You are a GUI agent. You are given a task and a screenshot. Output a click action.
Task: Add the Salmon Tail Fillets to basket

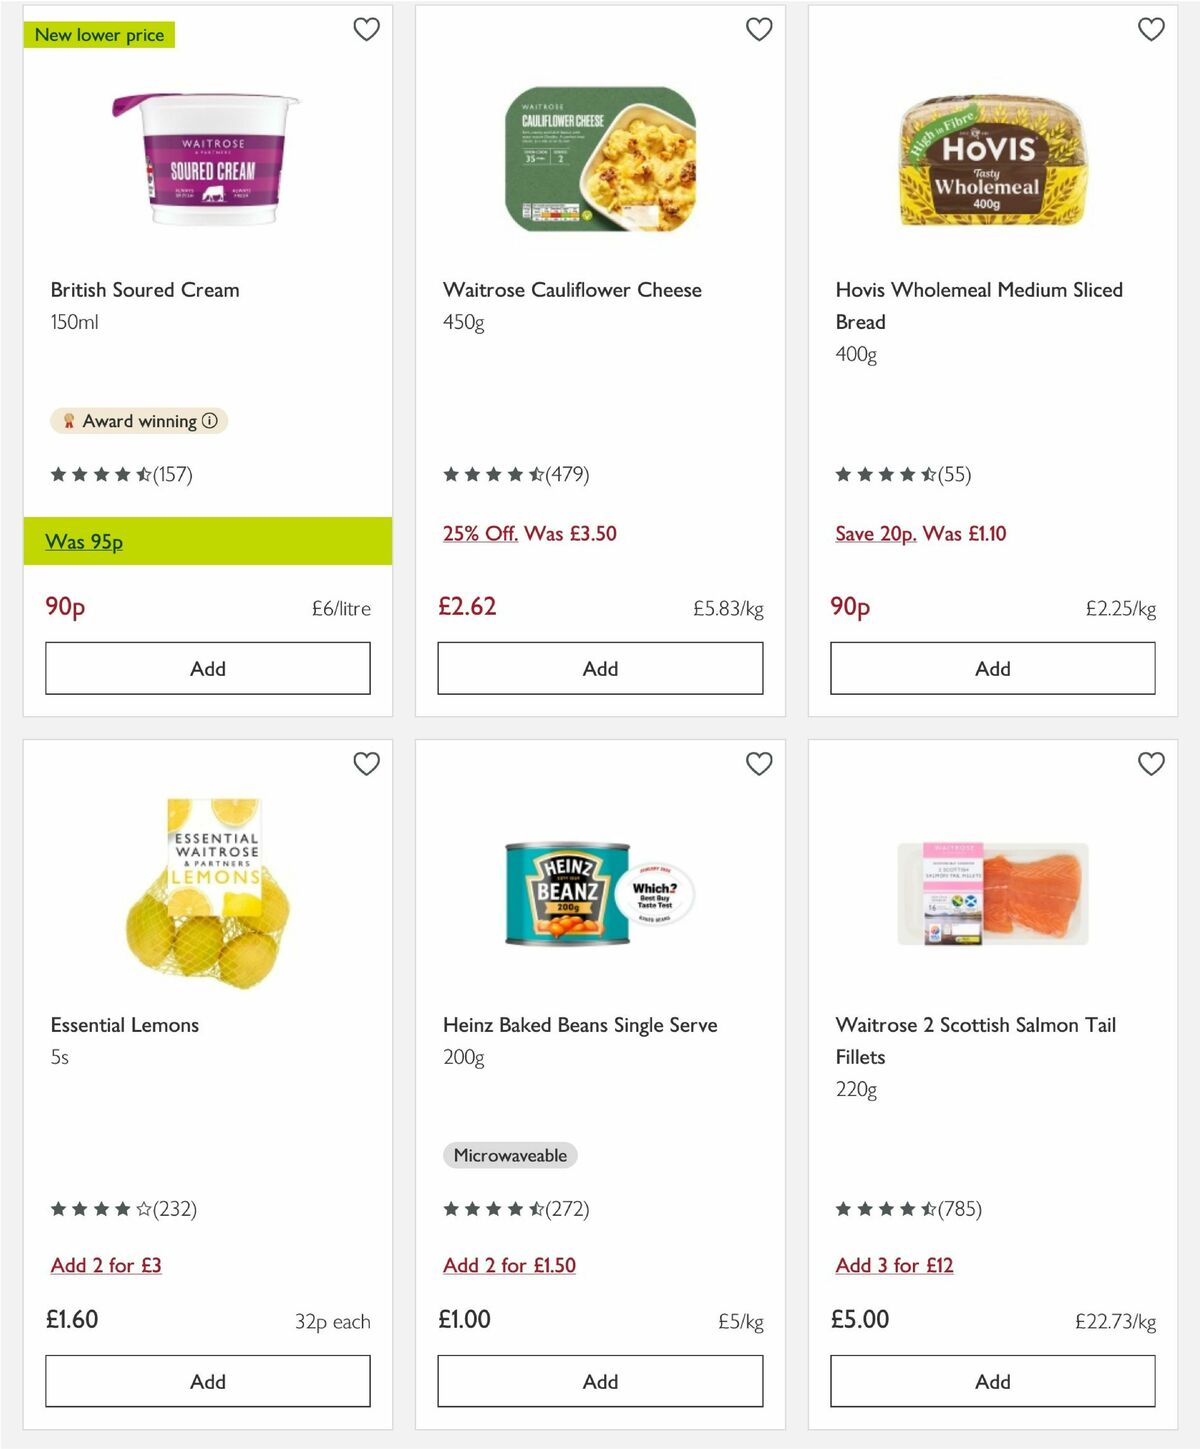pyautogui.click(x=991, y=1381)
